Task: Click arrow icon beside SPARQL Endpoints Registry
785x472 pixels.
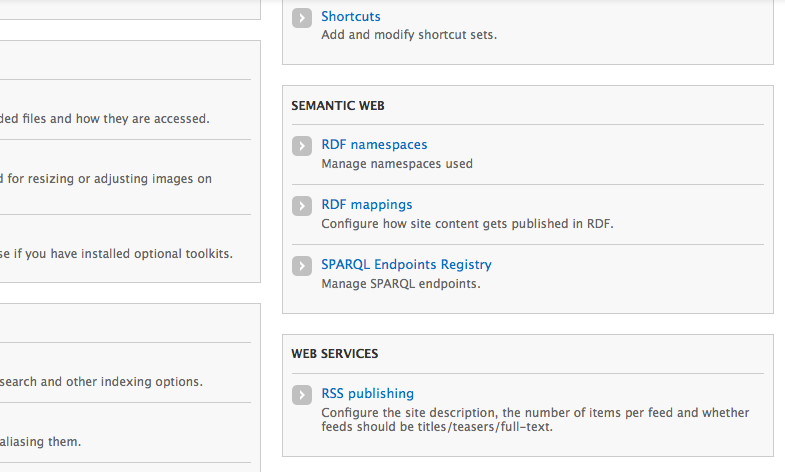Action: click(x=302, y=266)
